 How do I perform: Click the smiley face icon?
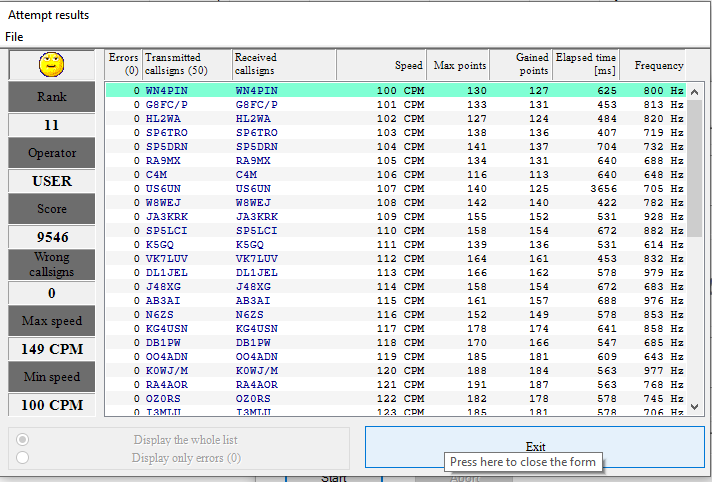coord(51,66)
